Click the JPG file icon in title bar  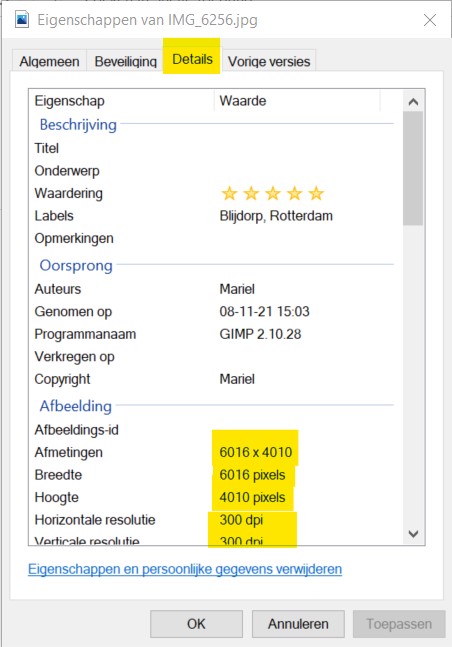21,19
